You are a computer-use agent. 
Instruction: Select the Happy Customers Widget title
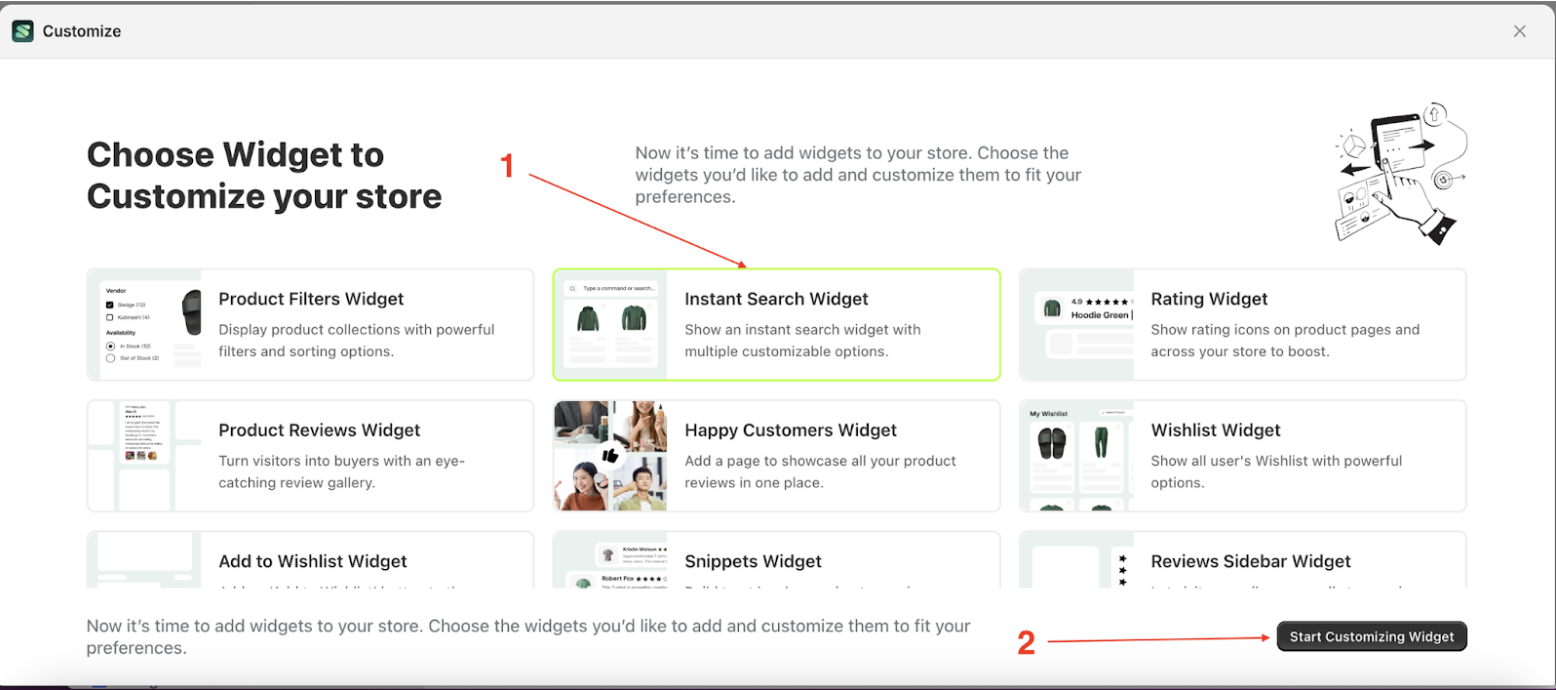790,430
